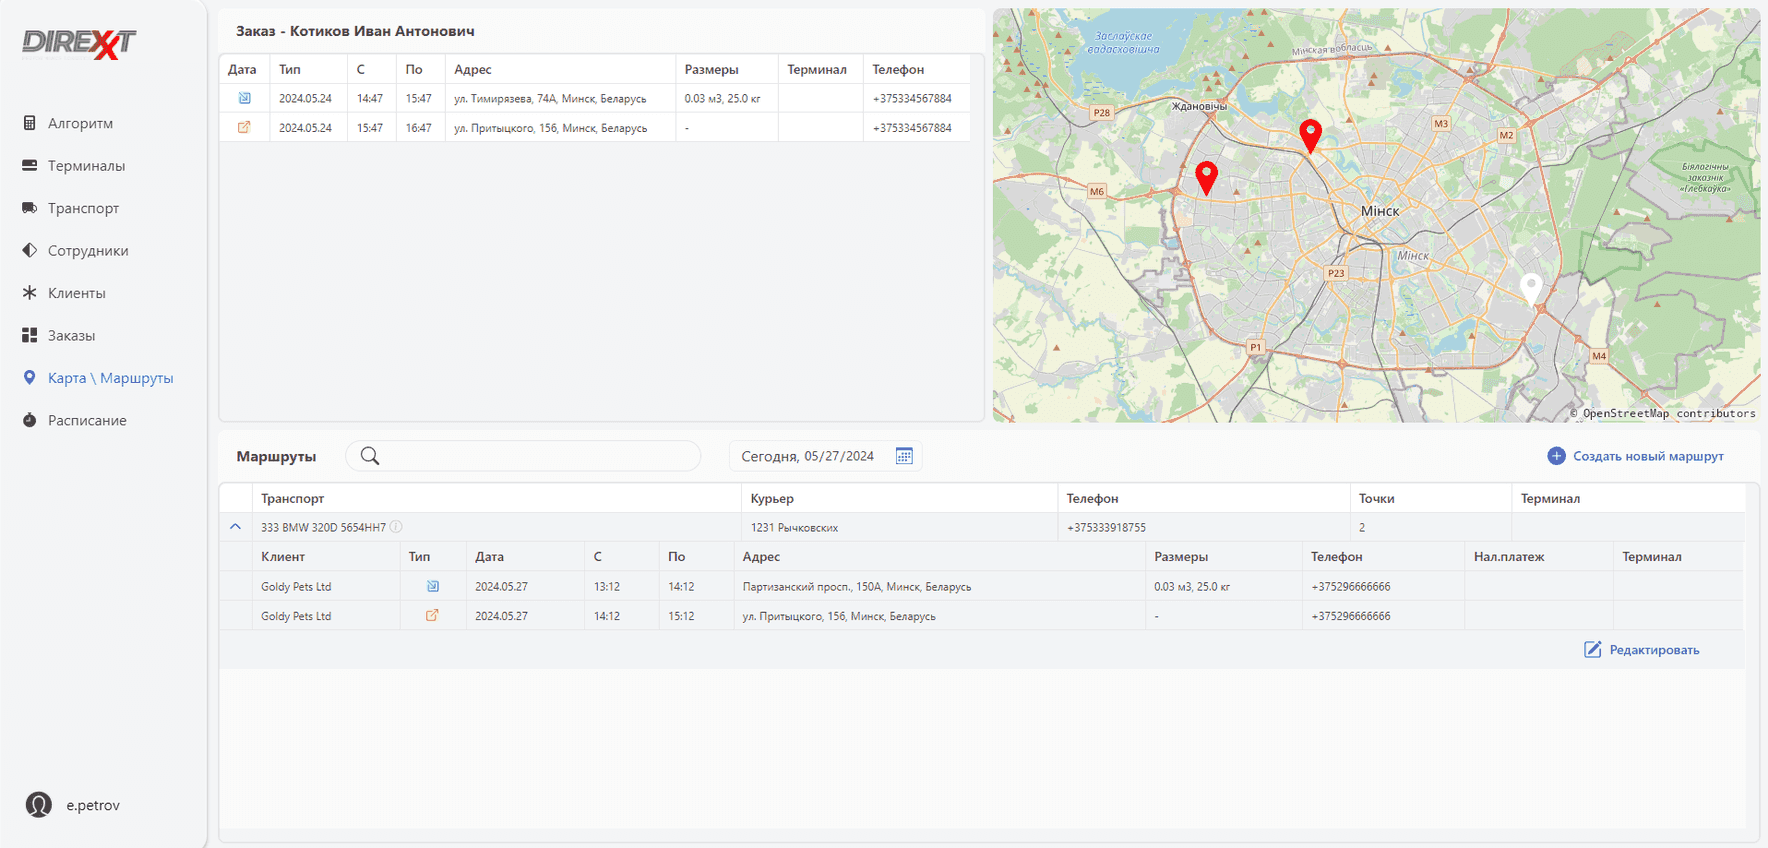The image size is (1768, 848).
Task: Focus the Маршруты search field
Action: pos(523,456)
